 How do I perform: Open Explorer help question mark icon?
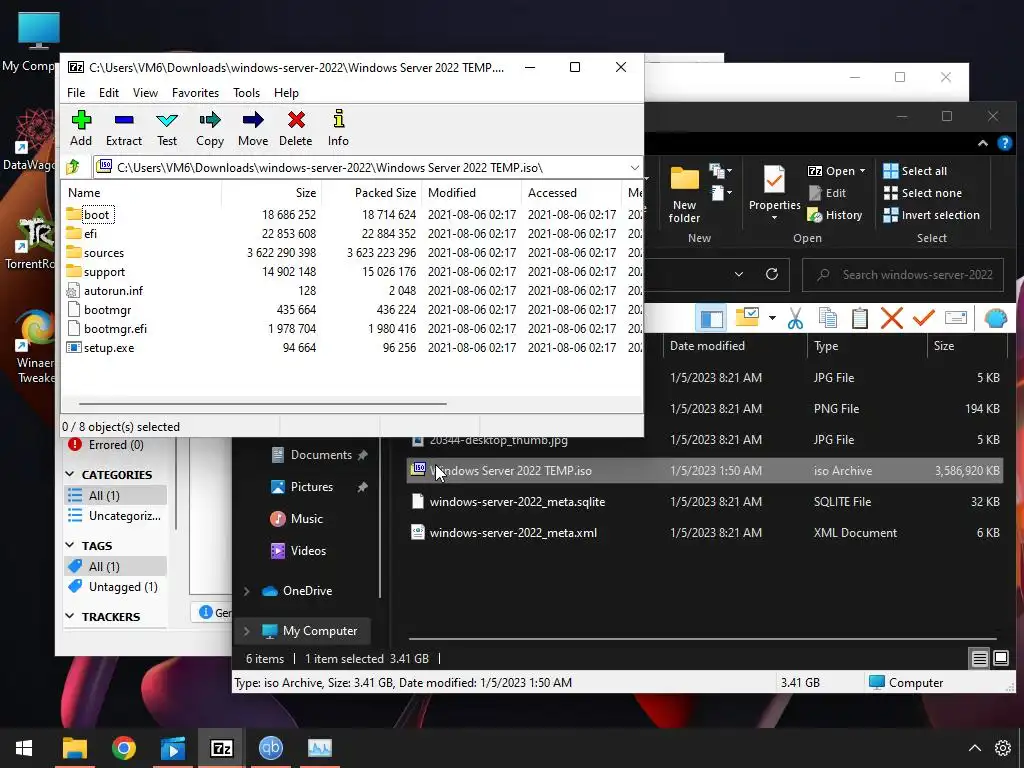click(x=1004, y=143)
